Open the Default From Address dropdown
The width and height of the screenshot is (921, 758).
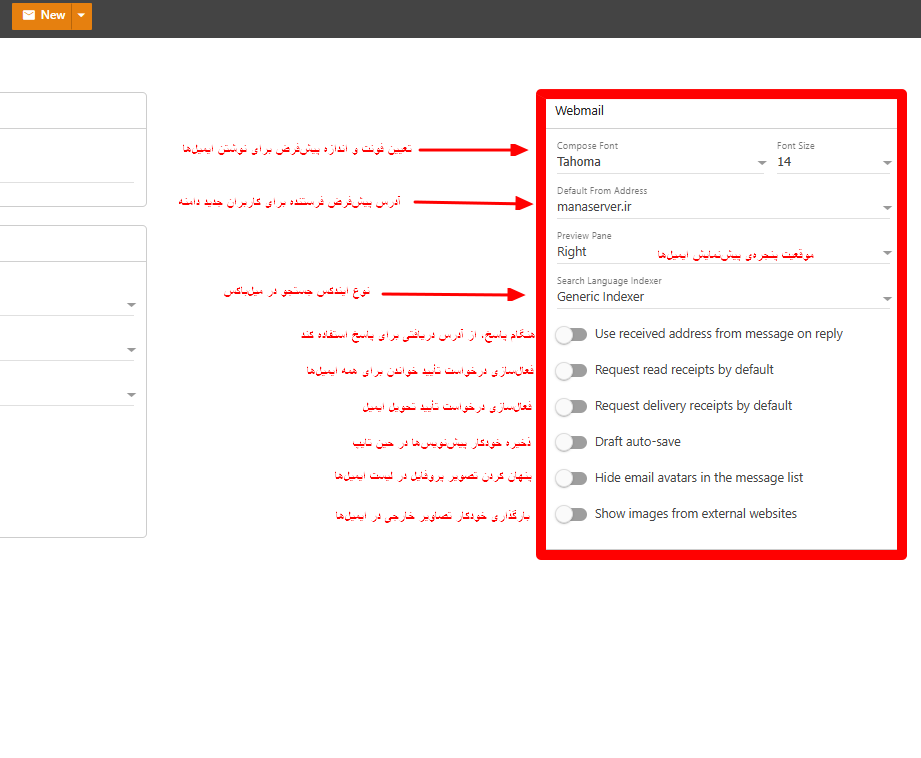886,208
